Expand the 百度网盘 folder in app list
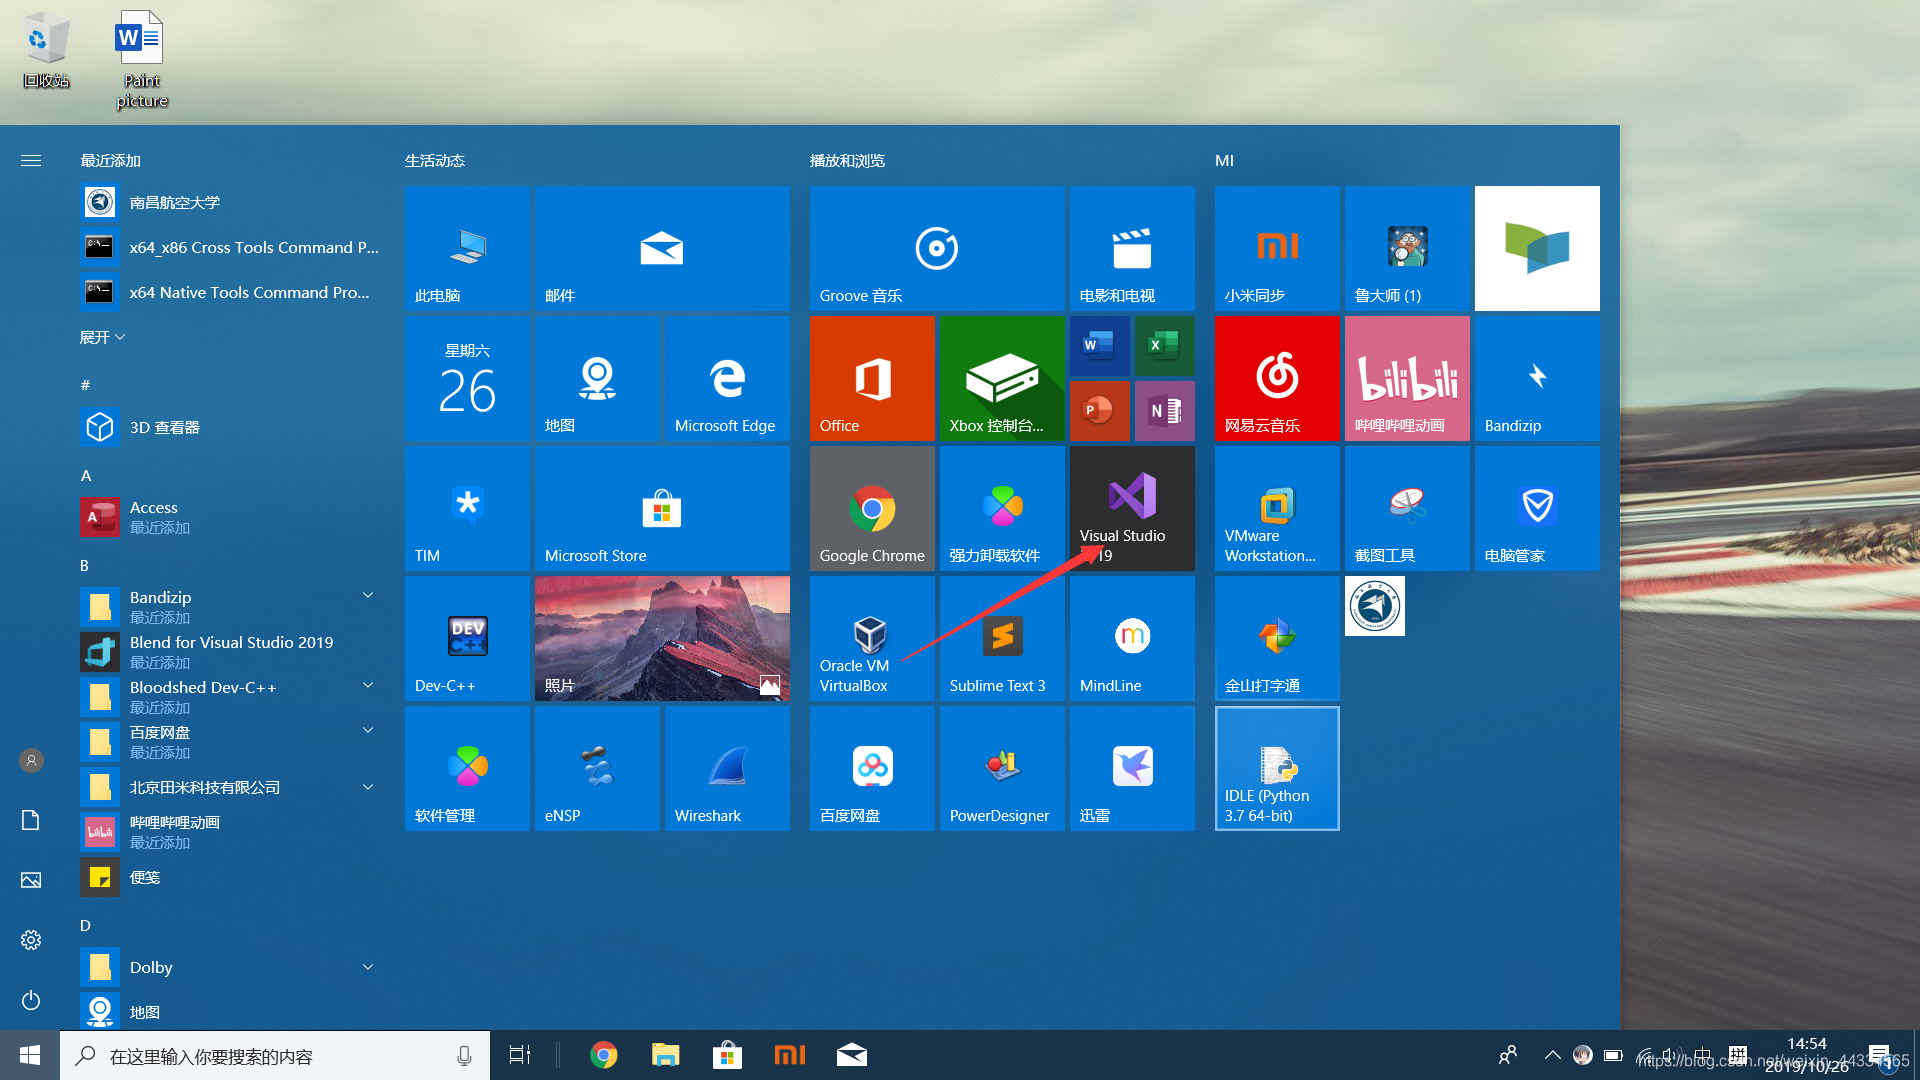 point(368,730)
